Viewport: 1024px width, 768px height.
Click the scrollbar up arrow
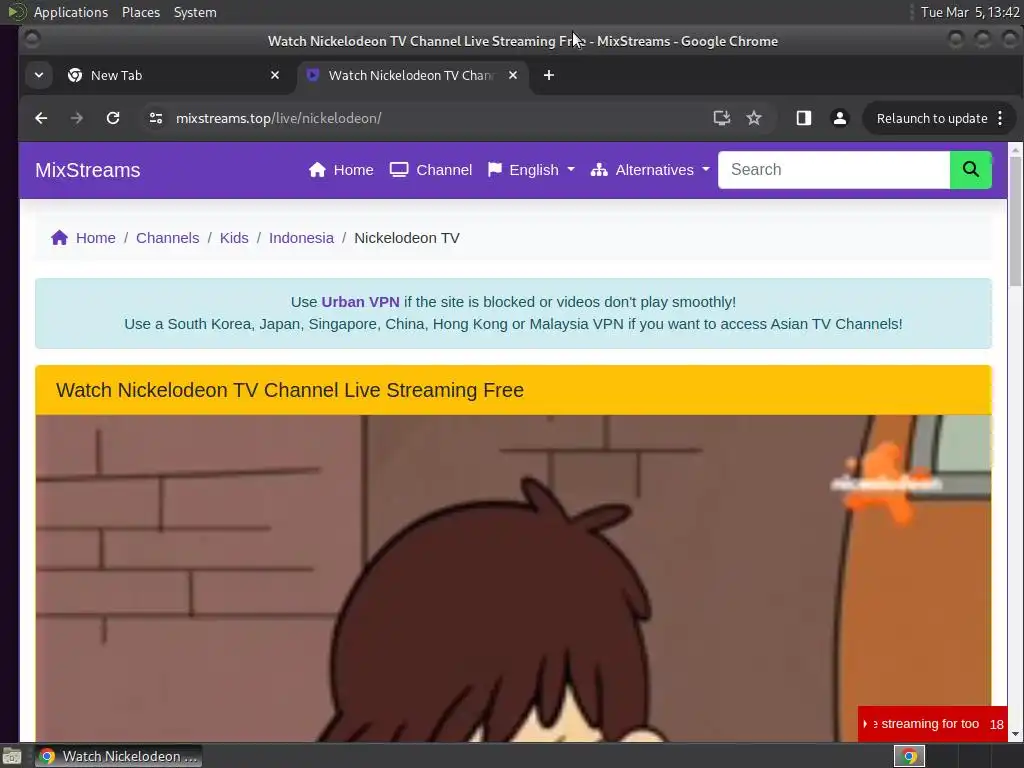click(x=1015, y=150)
